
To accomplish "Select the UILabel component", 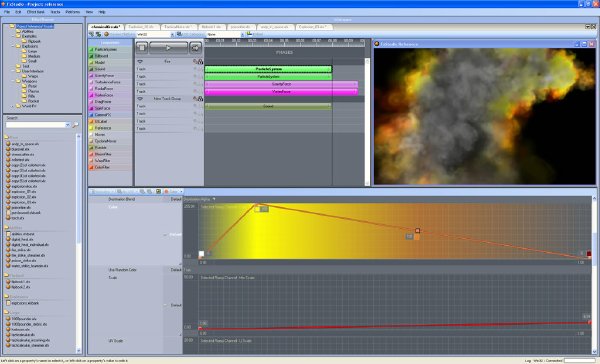I will tap(110, 121).
